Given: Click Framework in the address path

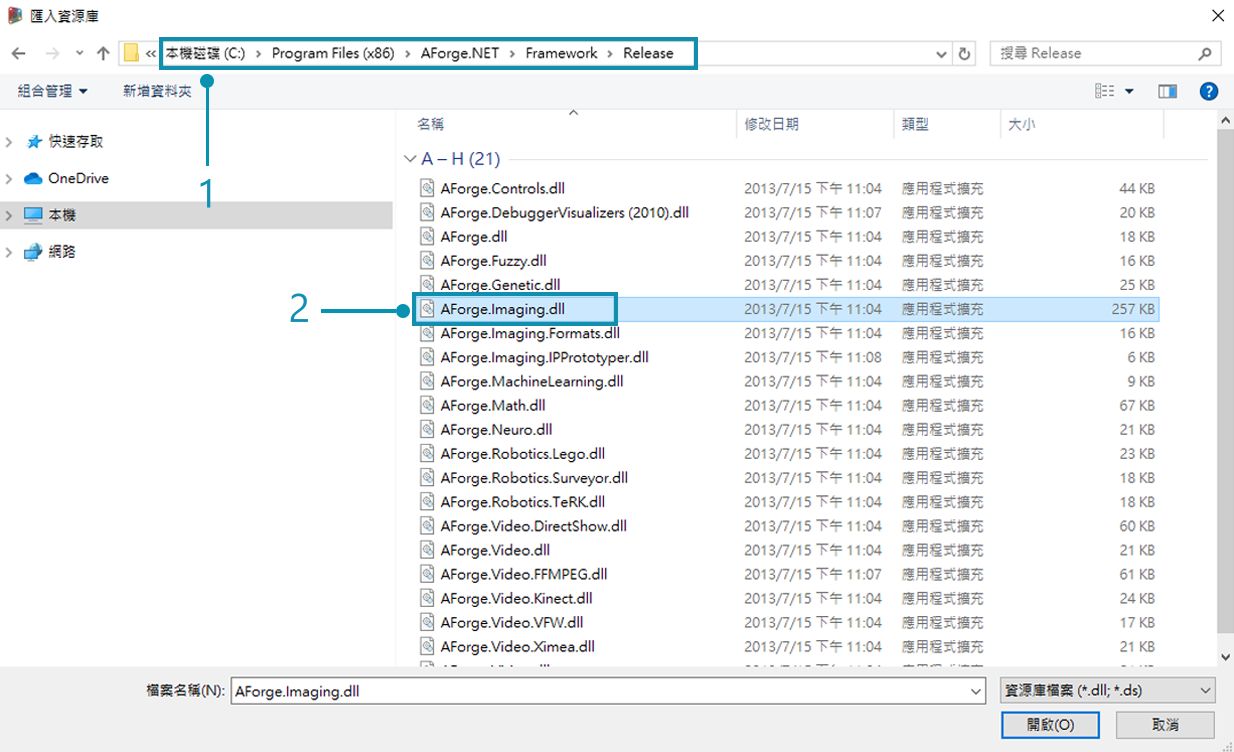Looking at the screenshot, I should [x=562, y=53].
